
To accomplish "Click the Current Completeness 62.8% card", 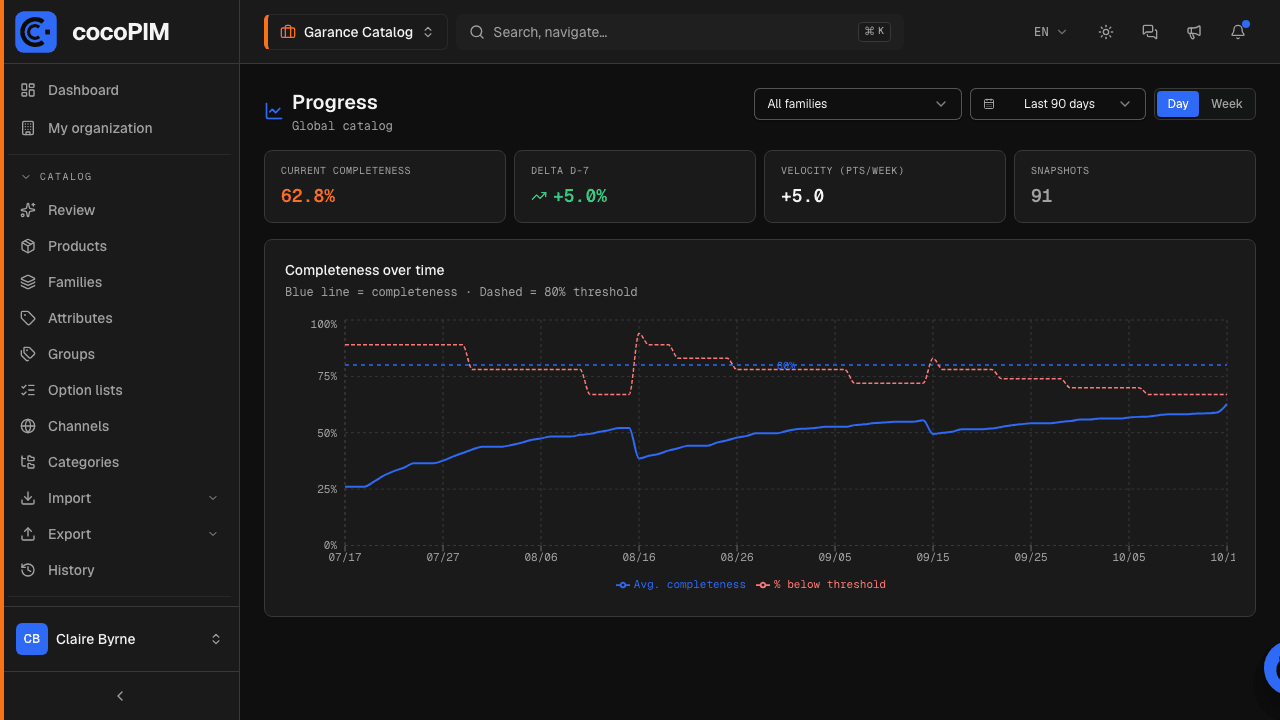I will [385, 186].
